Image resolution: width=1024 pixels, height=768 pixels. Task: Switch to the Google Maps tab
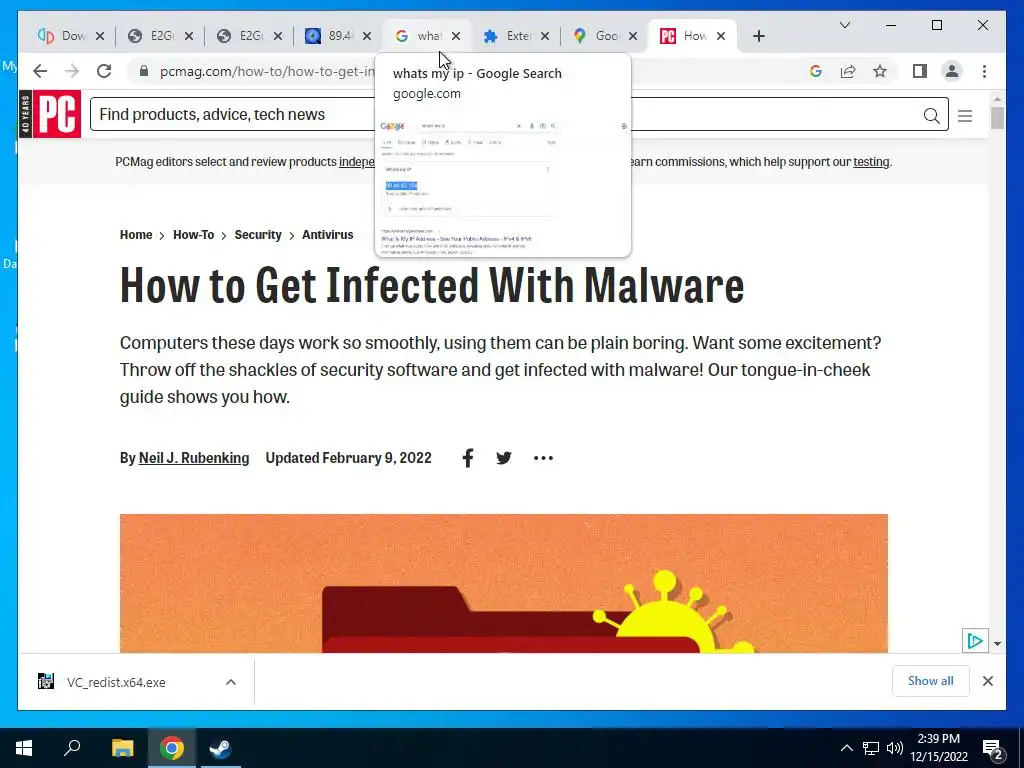tap(597, 36)
